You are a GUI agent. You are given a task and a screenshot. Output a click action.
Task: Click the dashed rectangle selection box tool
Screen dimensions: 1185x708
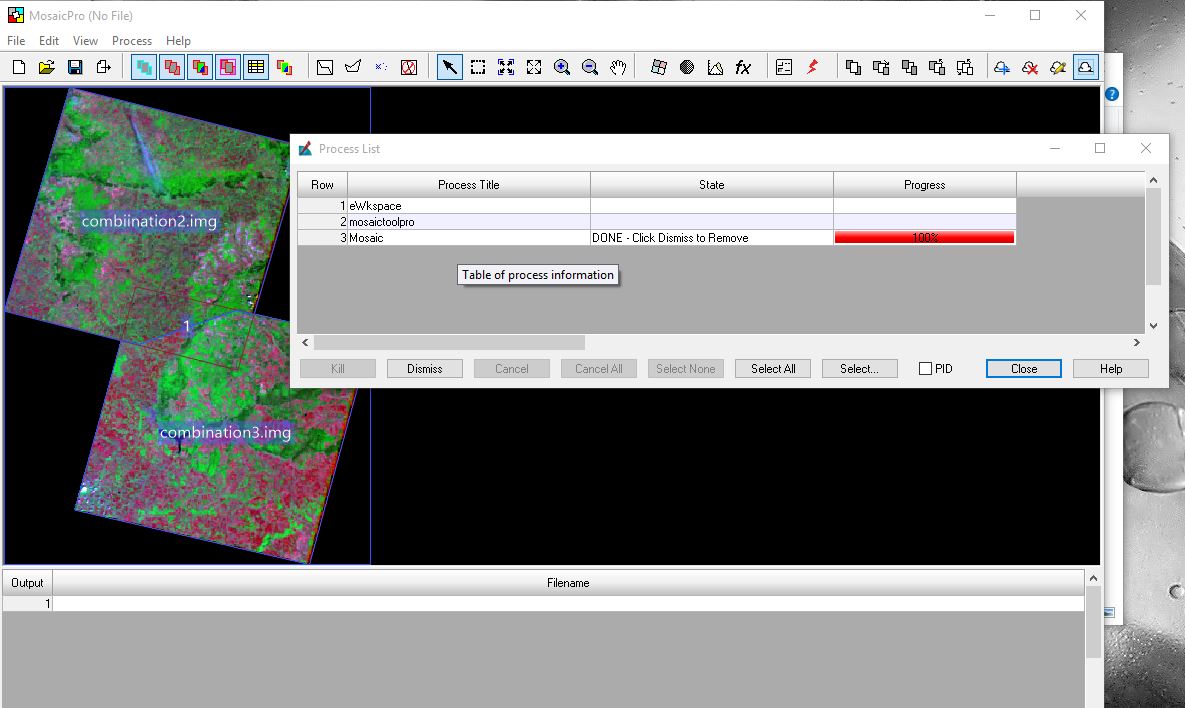[x=478, y=67]
